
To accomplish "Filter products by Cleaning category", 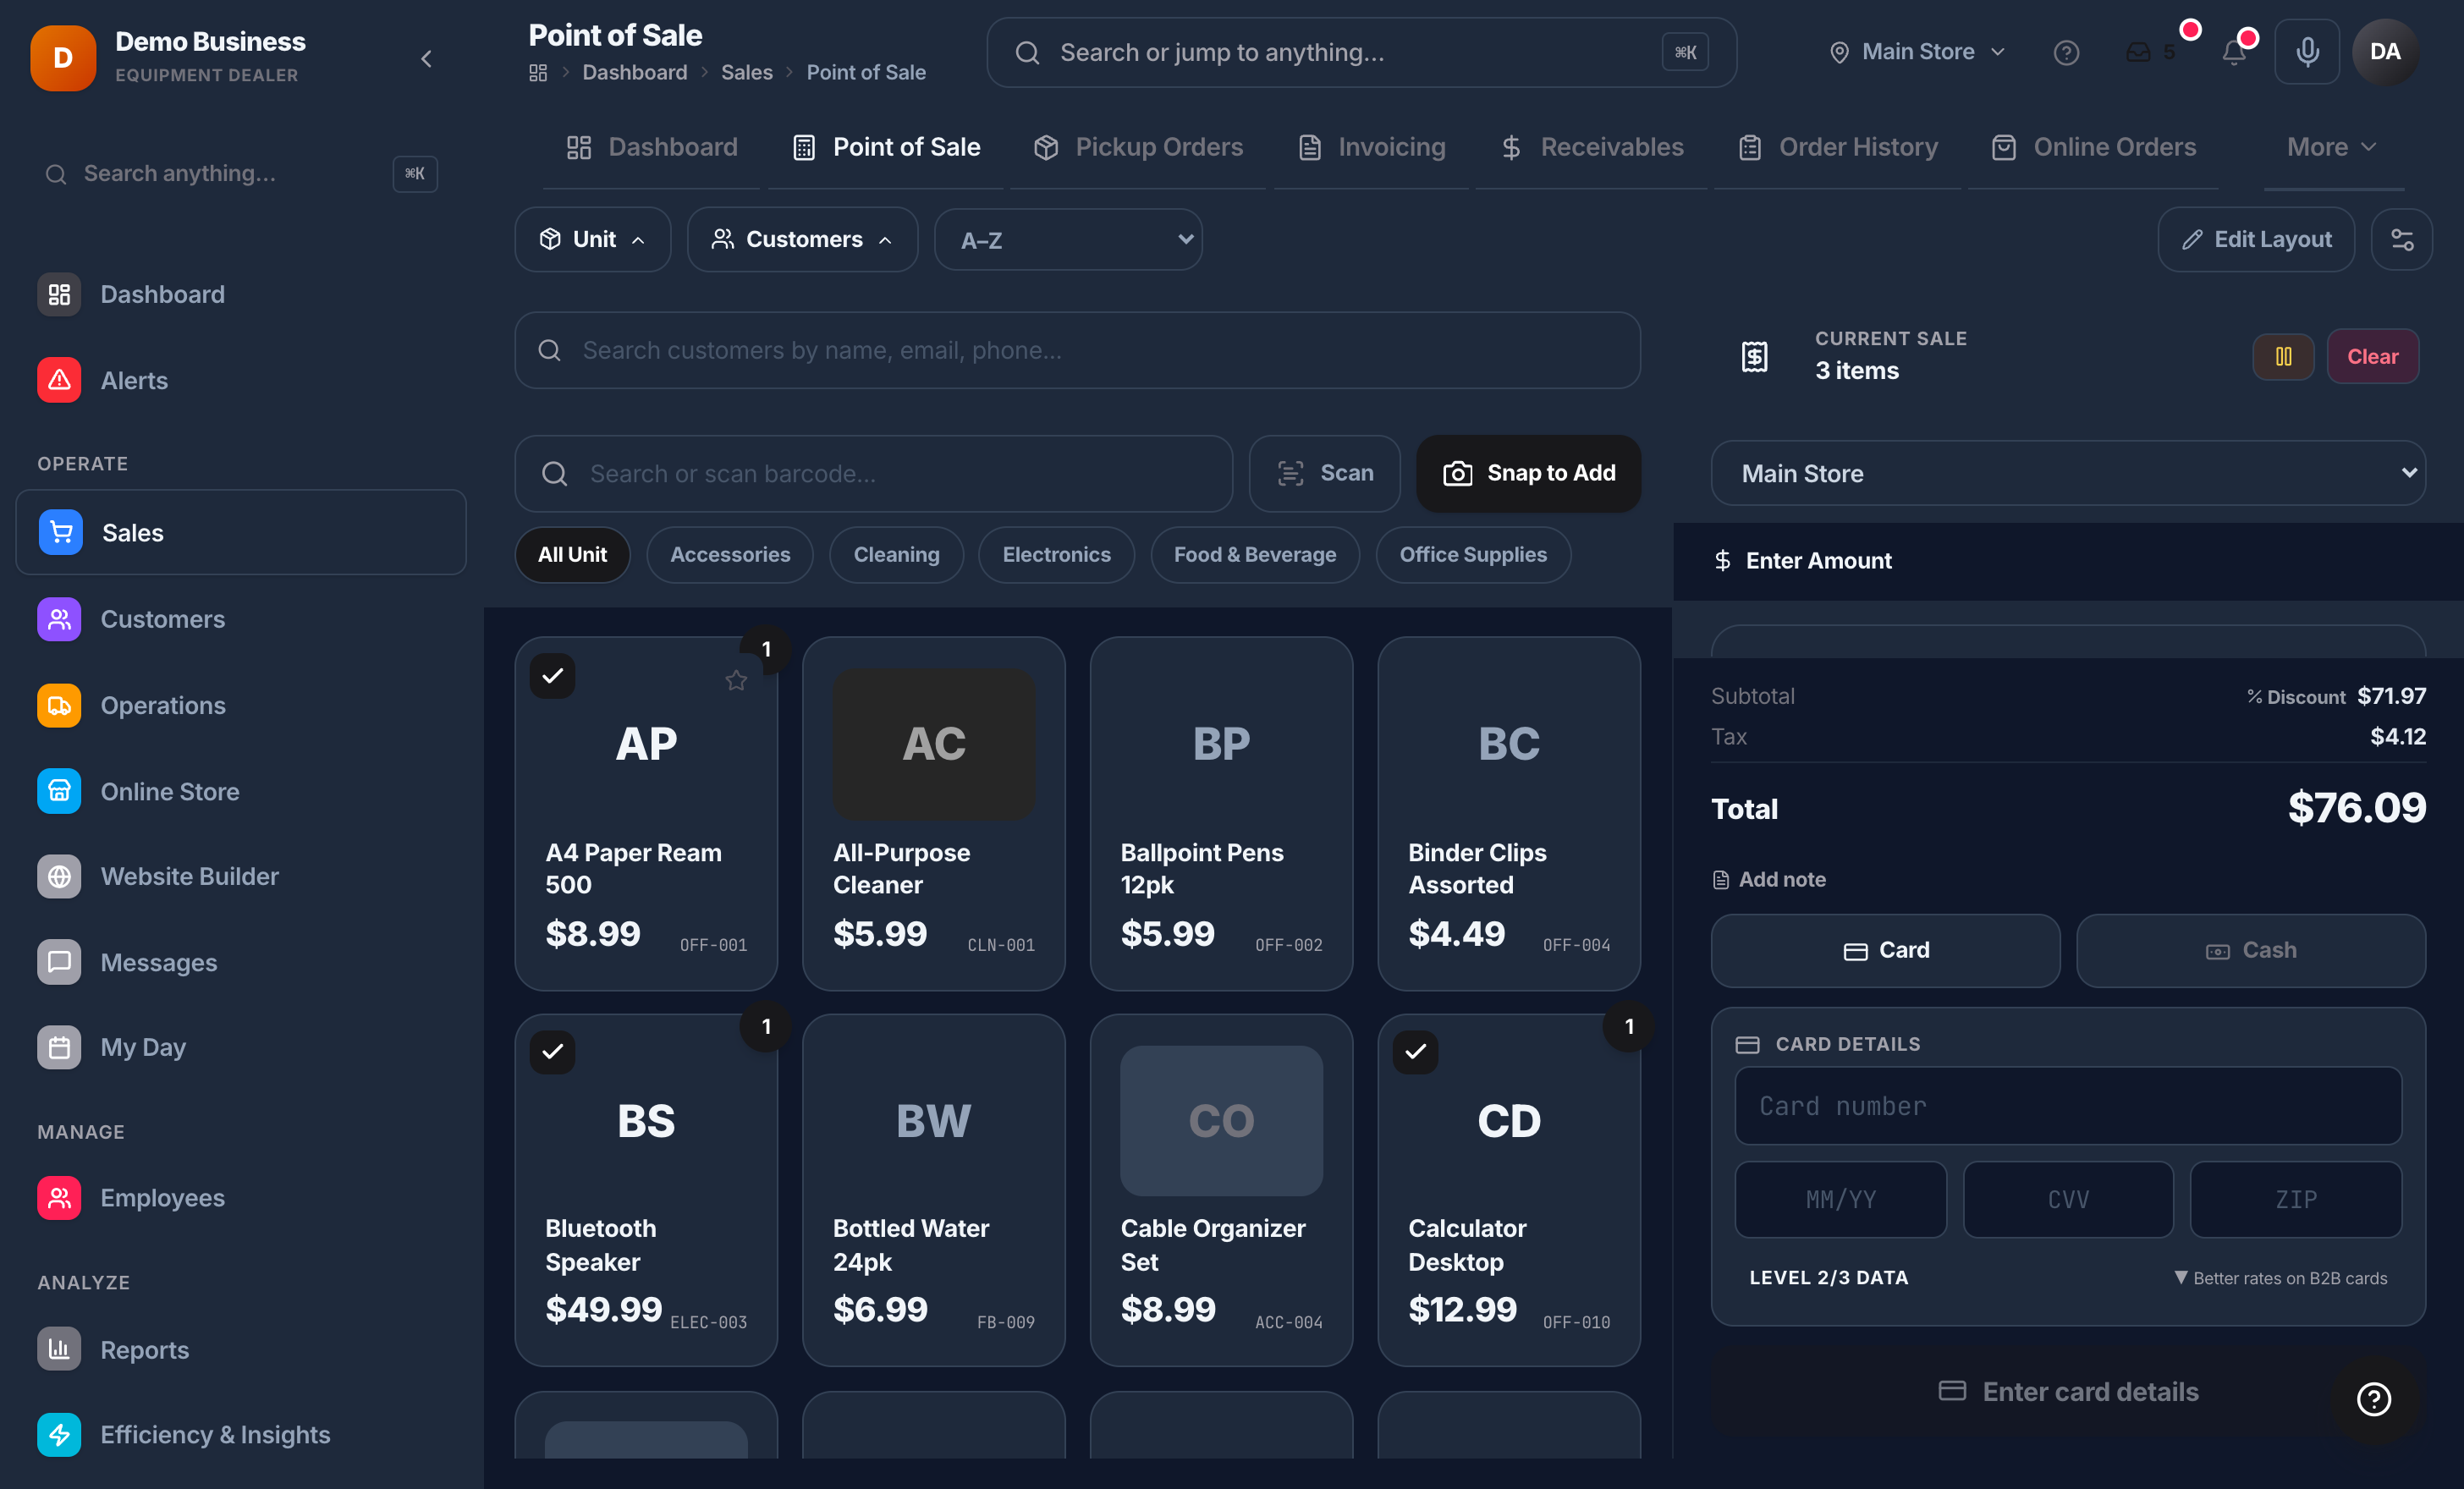I will coord(896,554).
